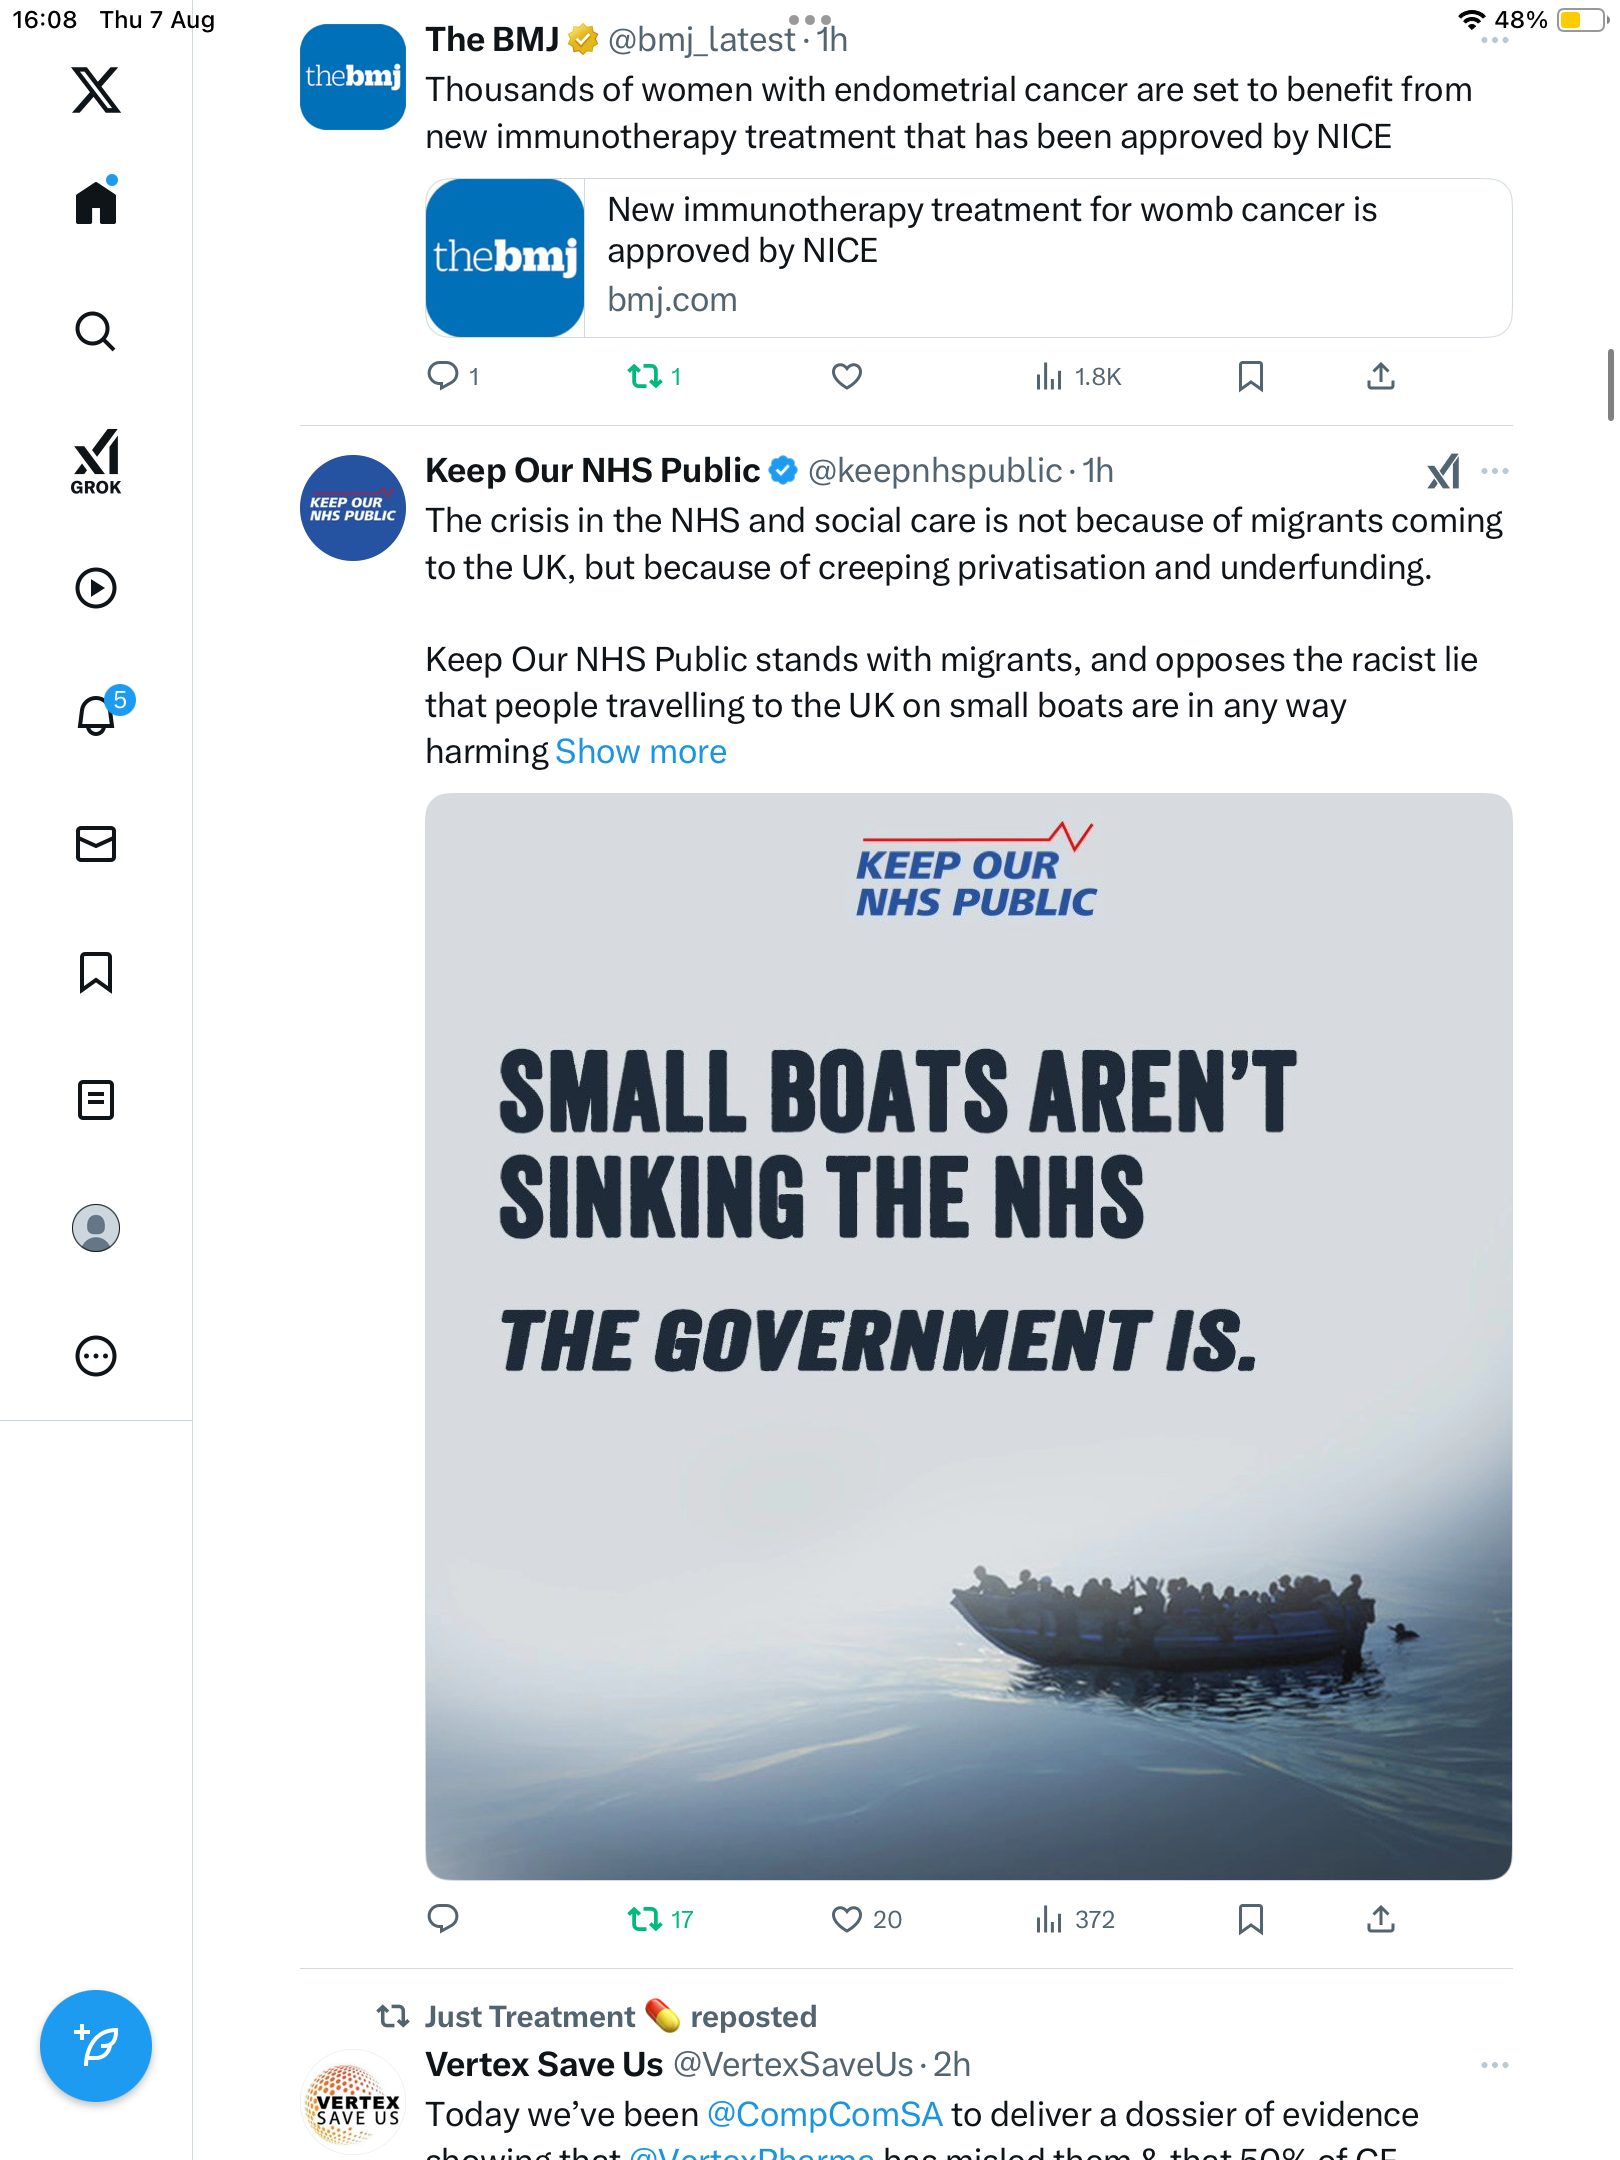Open Lists icon in sidebar

pyautogui.click(x=96, y=1100)
